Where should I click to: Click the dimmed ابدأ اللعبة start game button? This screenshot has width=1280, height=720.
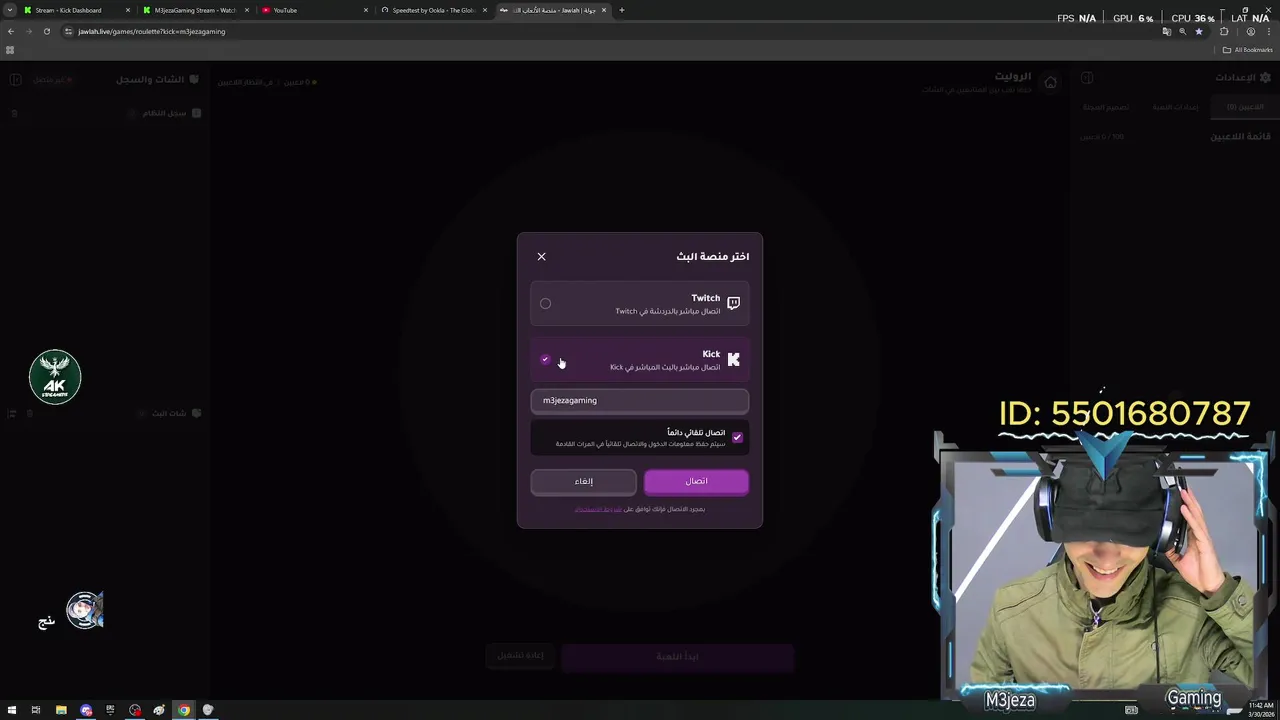[x=677, y=657]
